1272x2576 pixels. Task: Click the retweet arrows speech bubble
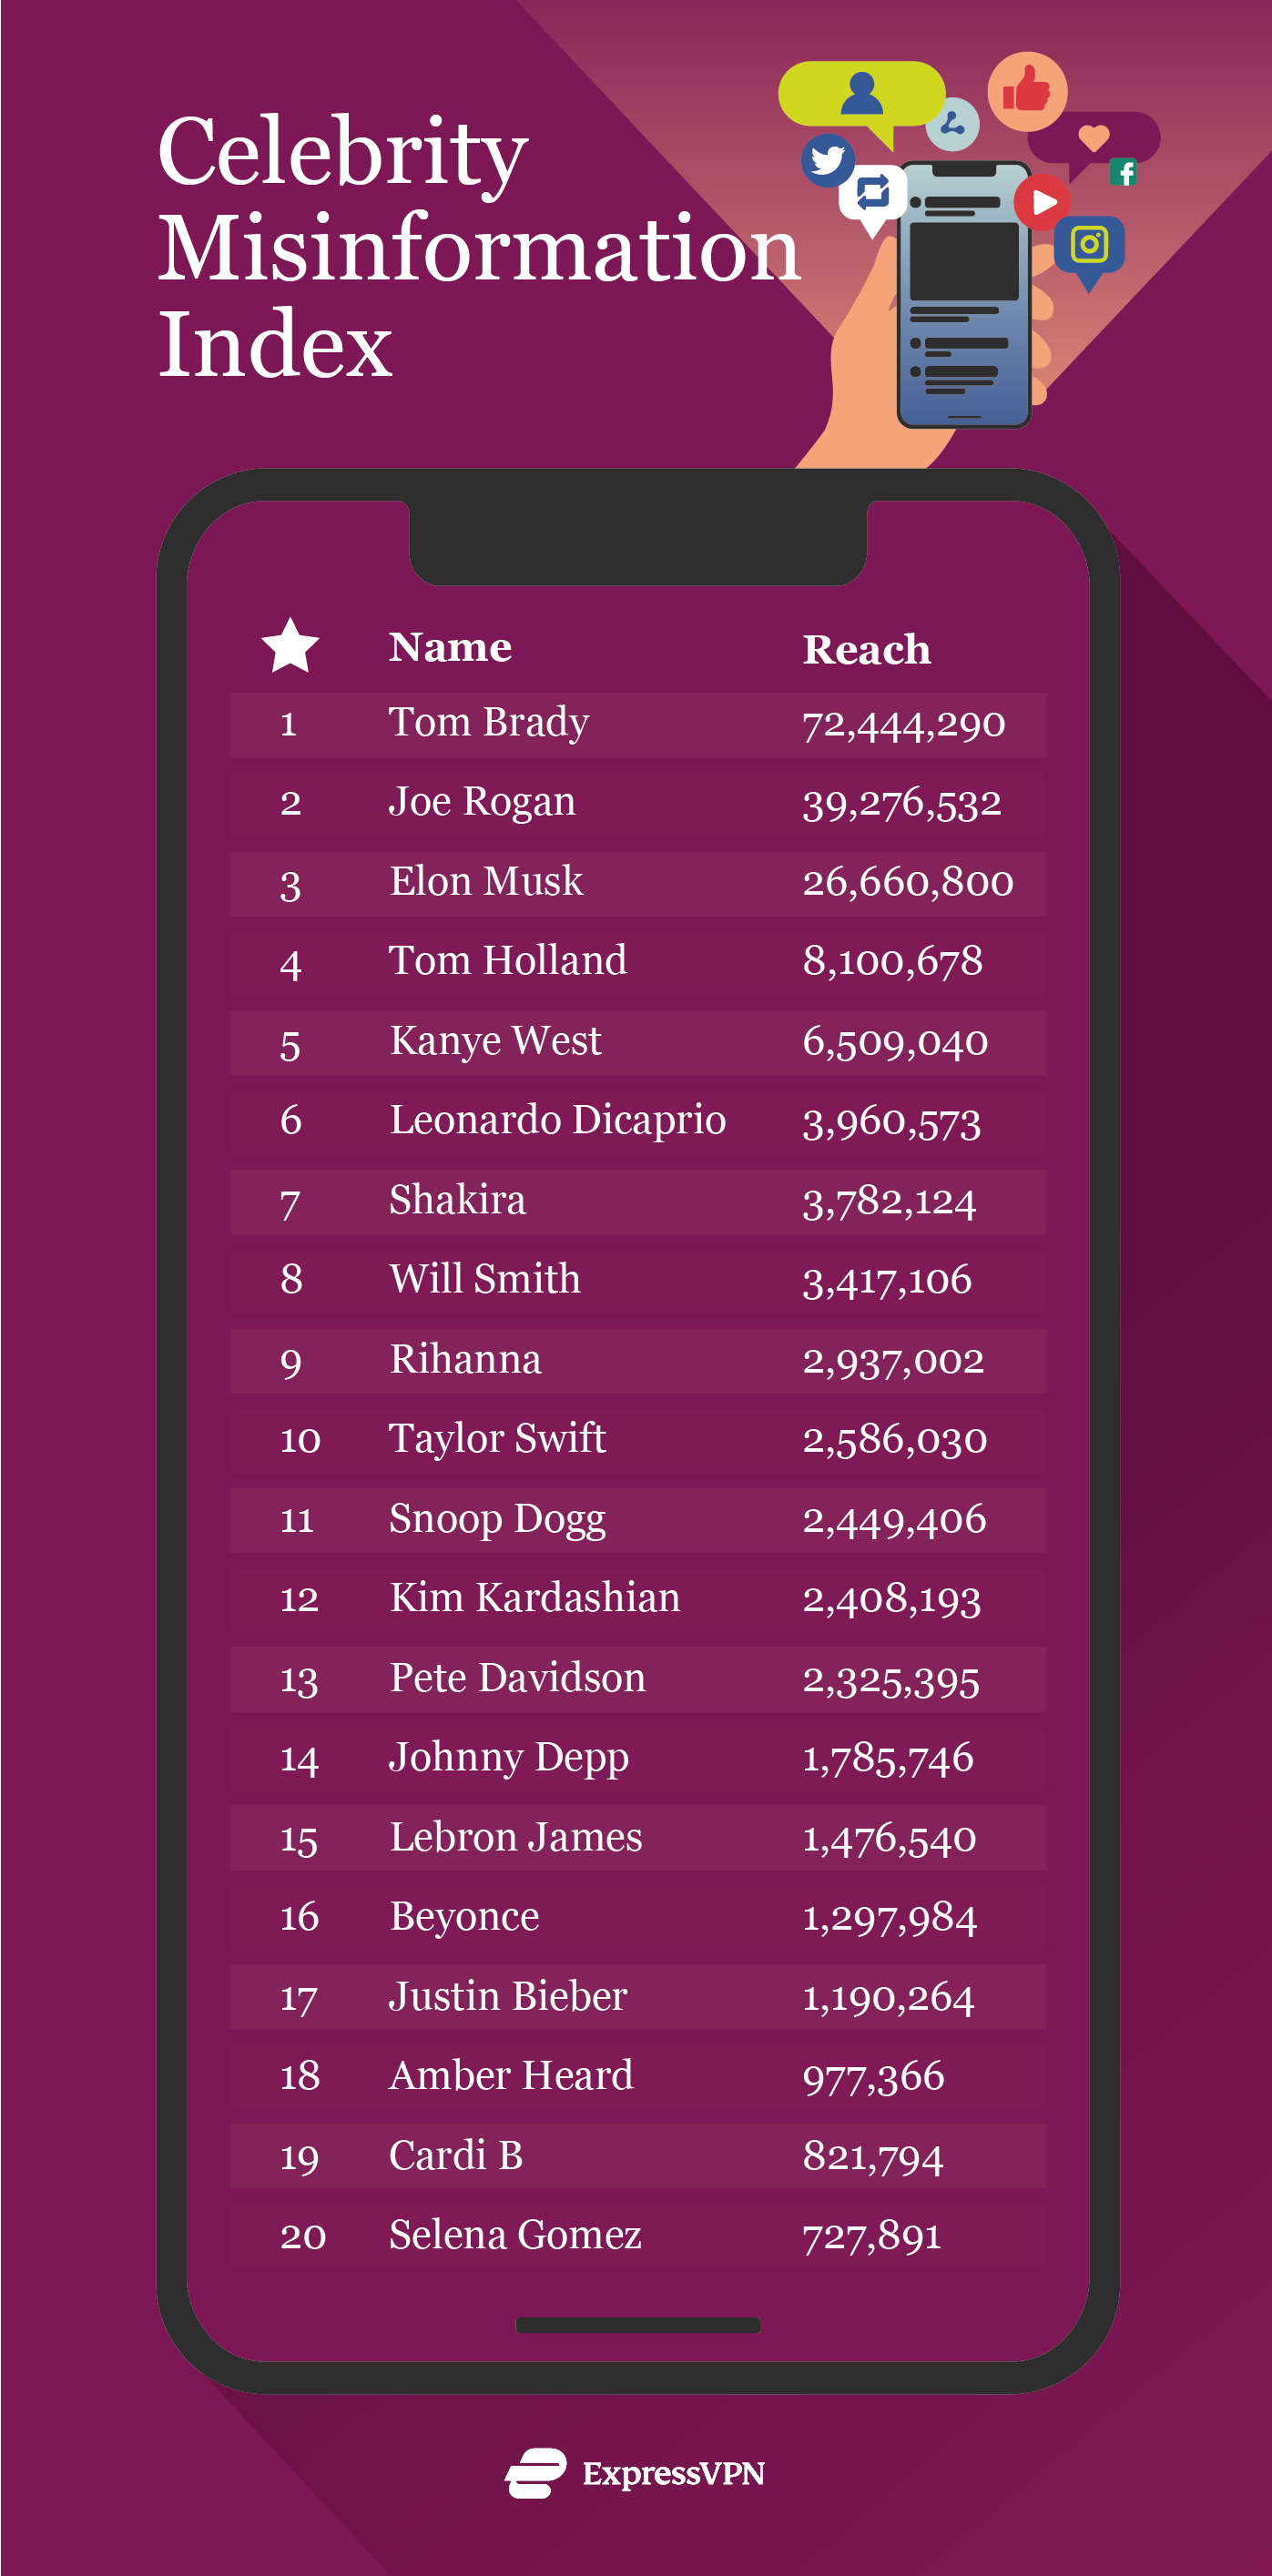pos(873,192)
